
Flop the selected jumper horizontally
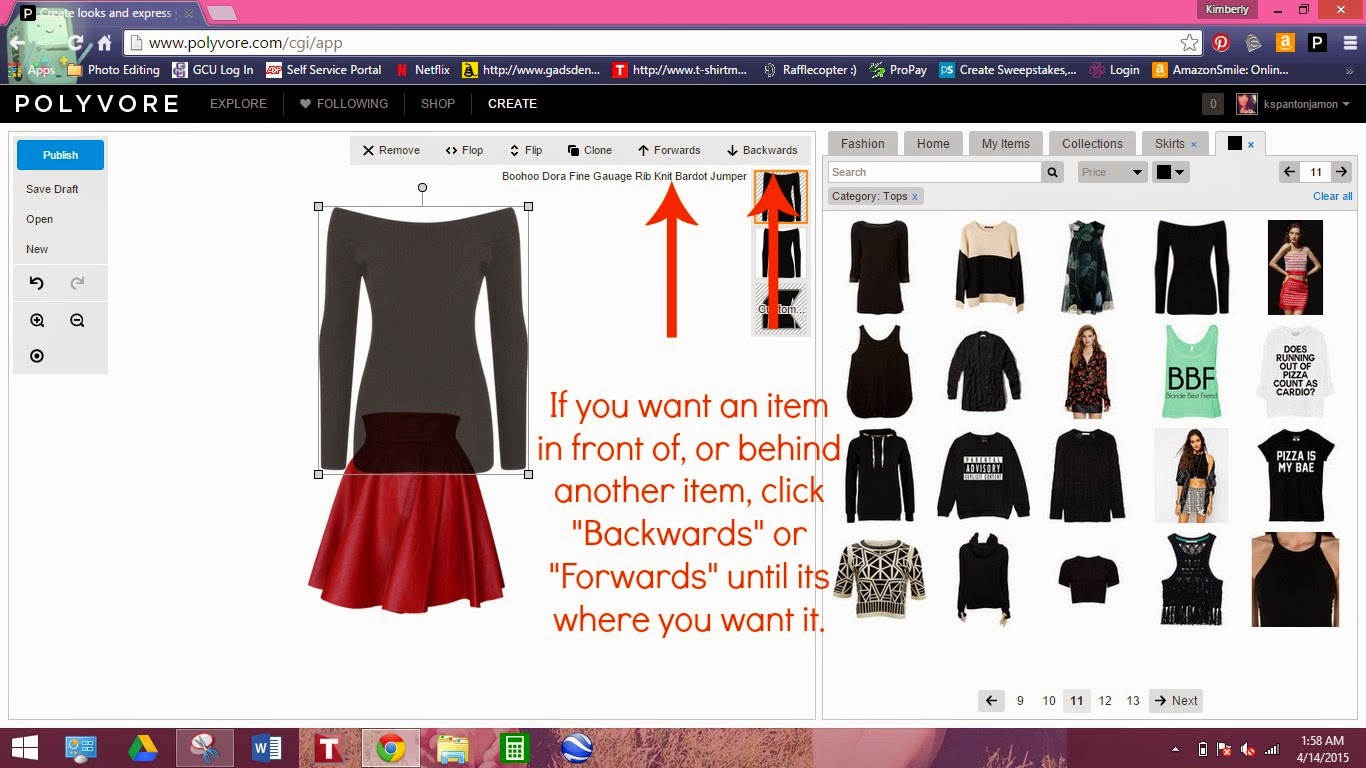click(464, 150)
